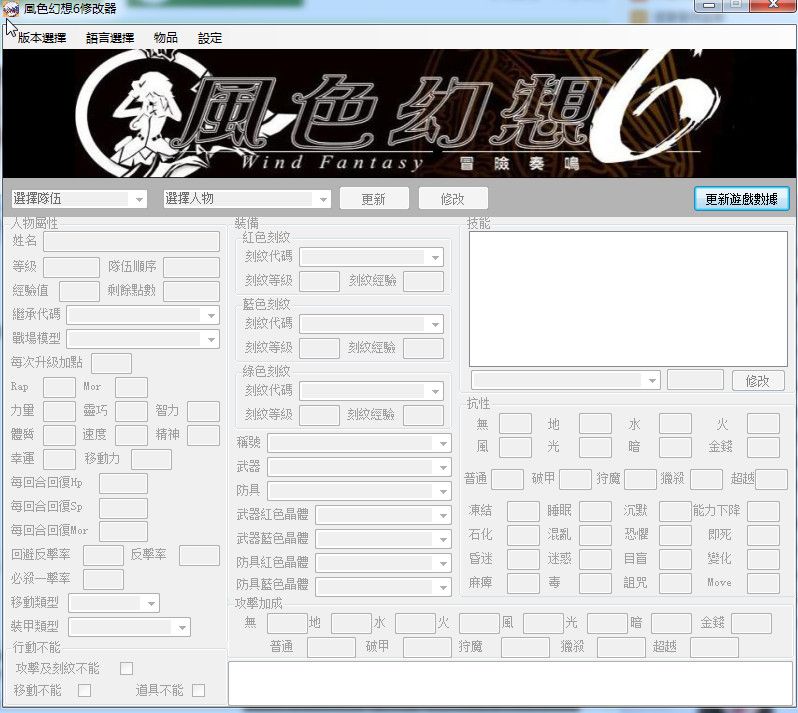Open the 裝甲類型 dropdown

coord(129,627)
